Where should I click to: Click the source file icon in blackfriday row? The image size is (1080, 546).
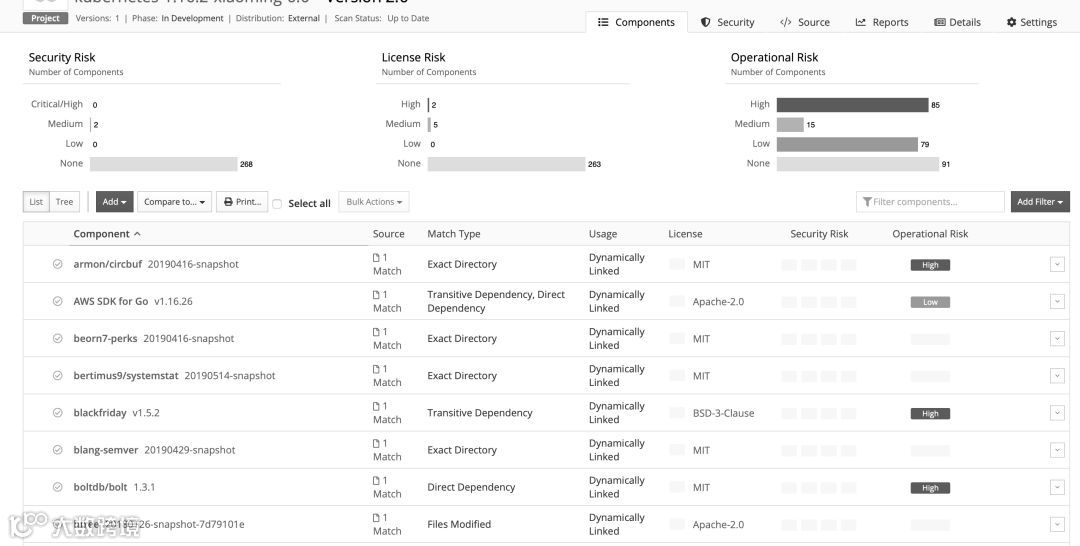[x=377, y=406]
